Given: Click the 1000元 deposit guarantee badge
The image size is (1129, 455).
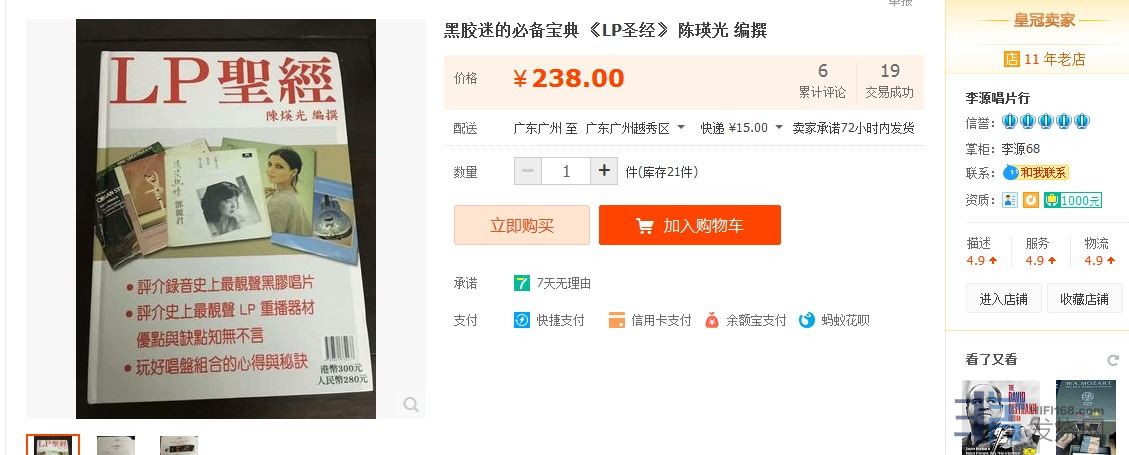Looking at the screenshot, I should pyautogui.click(x=1073, y=200).
